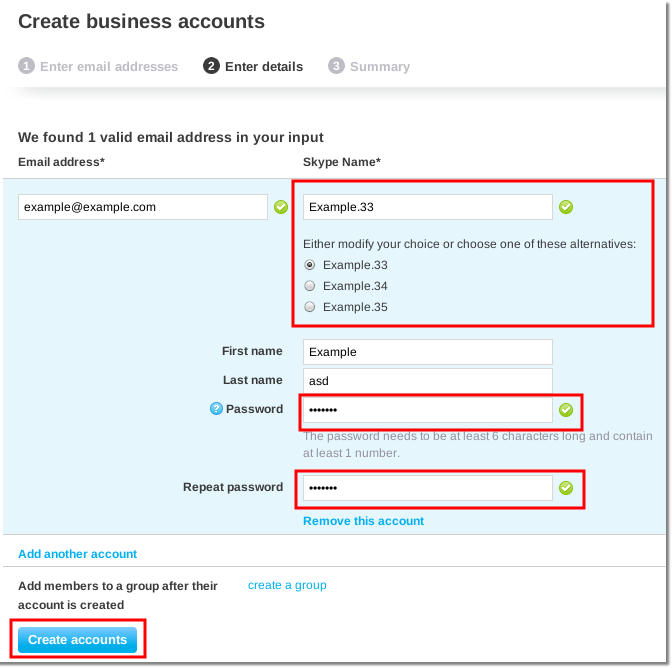Screen dimensions: 672x668
Task: Choose the Example.34 alternative name
Action: pyautogui.click(x=310, y=286)
